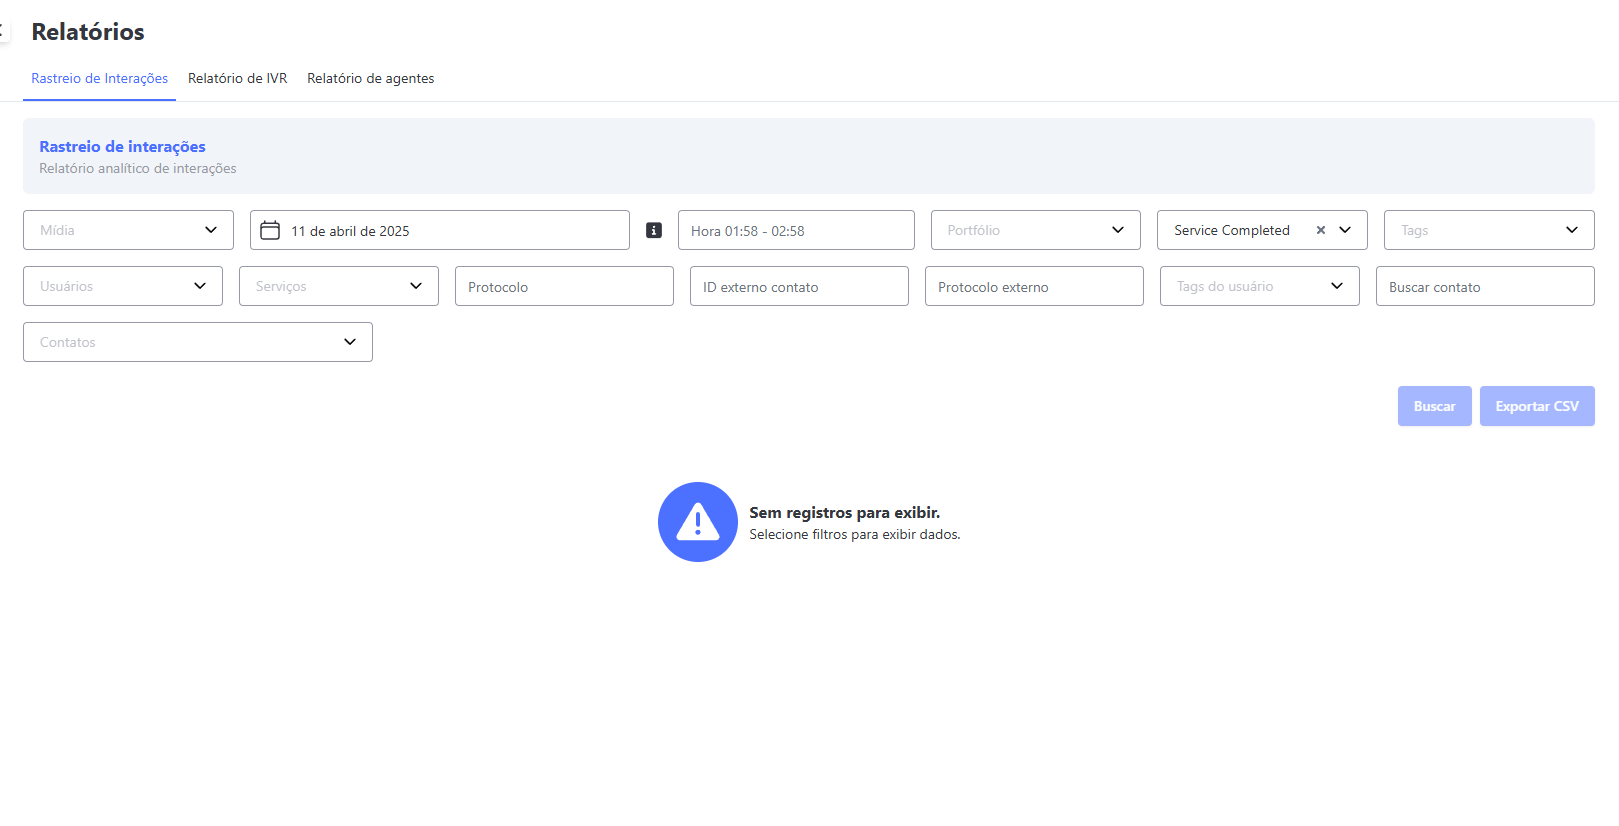Expand the Usuários dropdown

point(122,286)
